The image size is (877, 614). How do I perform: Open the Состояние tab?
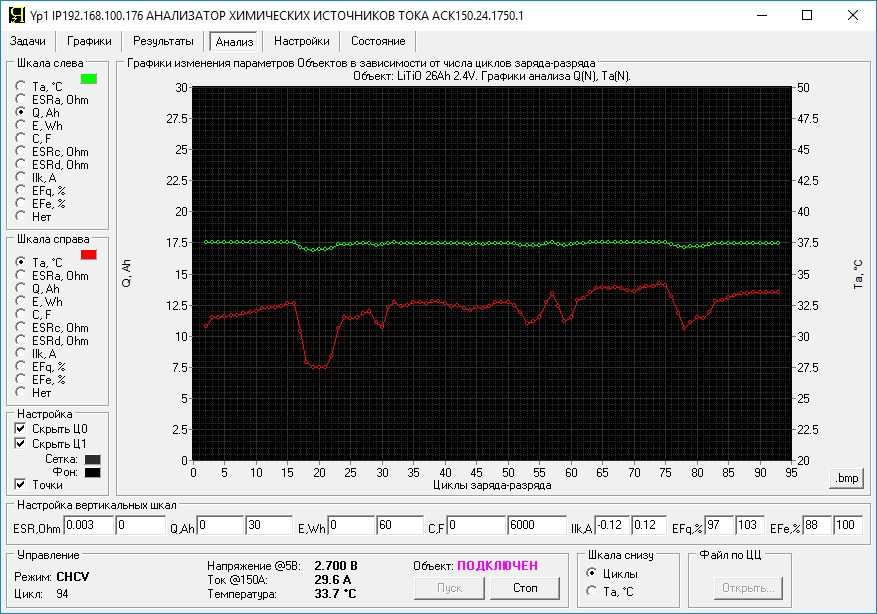coord(378,41)
